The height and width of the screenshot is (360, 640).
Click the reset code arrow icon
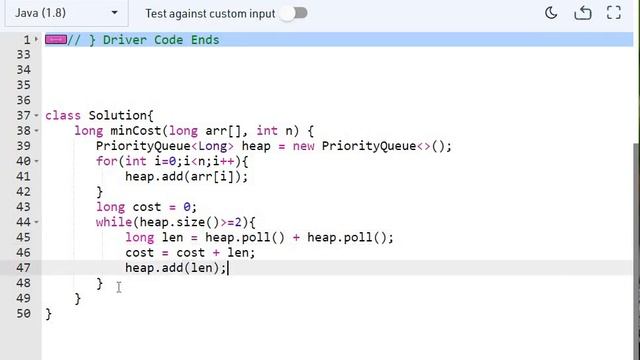tap(583, 13)
